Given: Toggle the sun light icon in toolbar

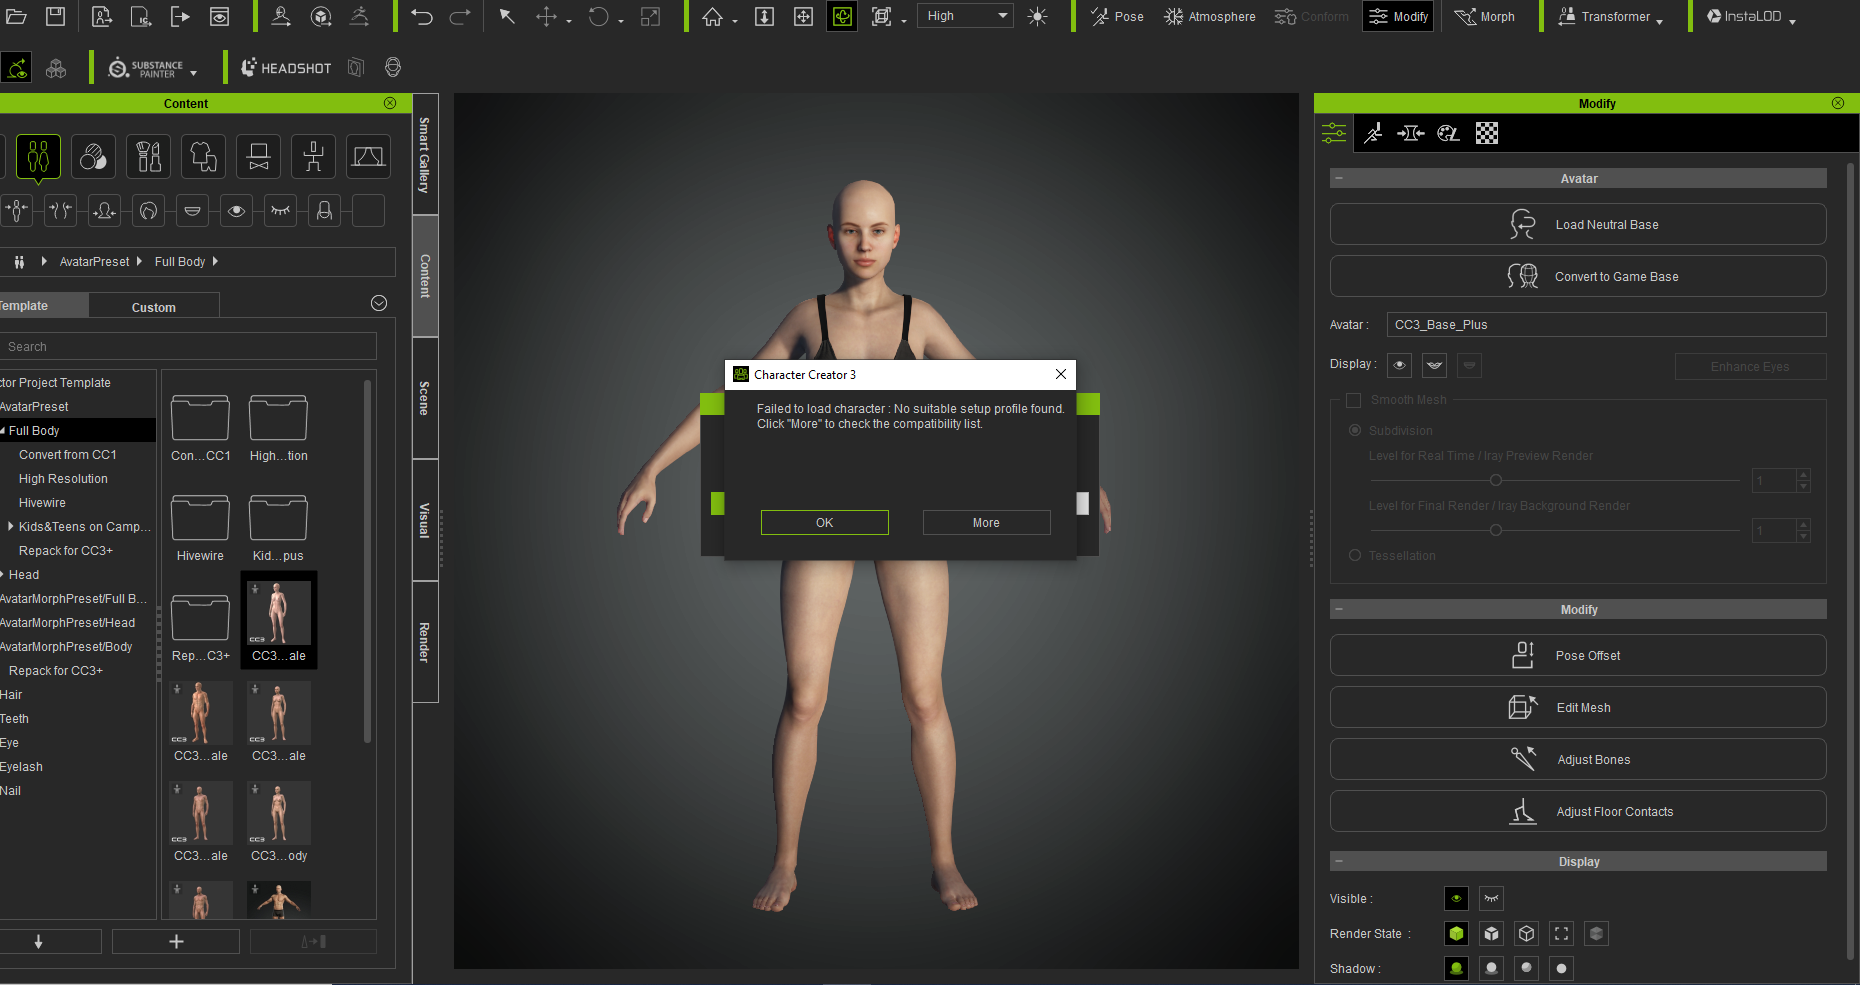Looking at the screenshot, I should (x=1038, y=16).
